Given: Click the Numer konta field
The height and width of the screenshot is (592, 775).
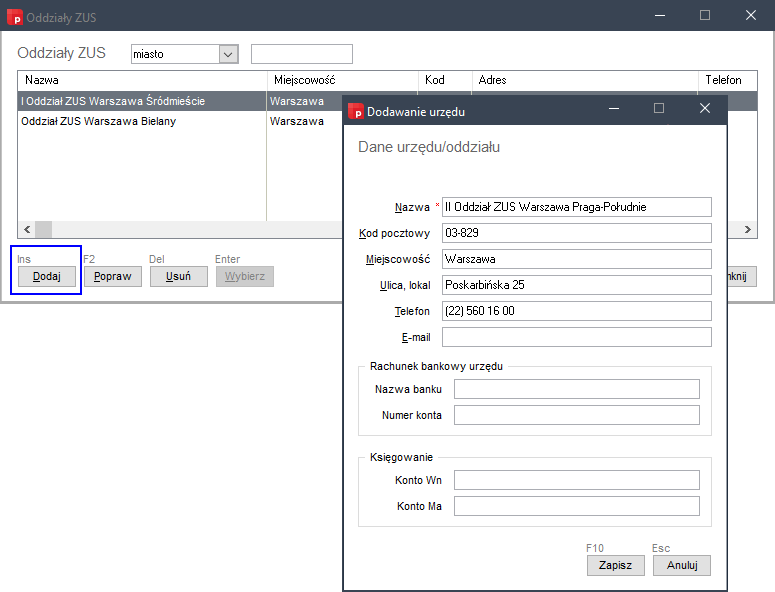Looking at the screenshot, I should pyautogui.click(x=577, y=415).
